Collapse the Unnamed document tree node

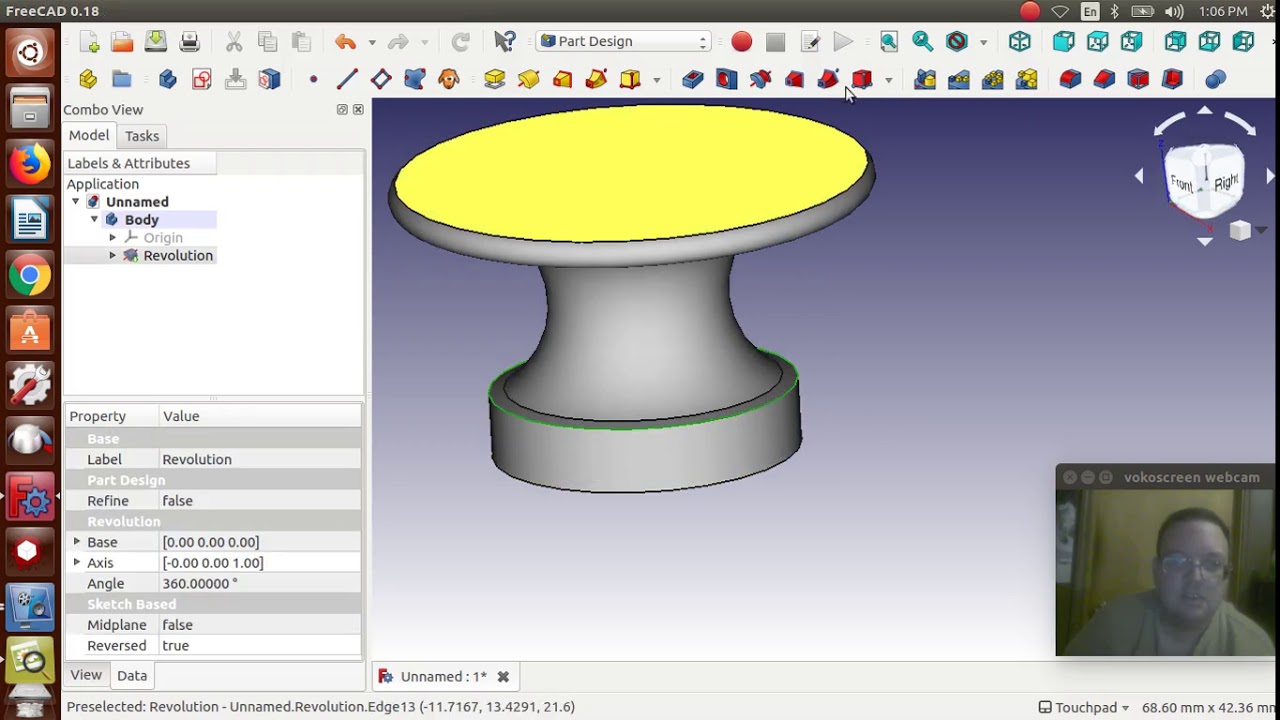click(76, 202)
